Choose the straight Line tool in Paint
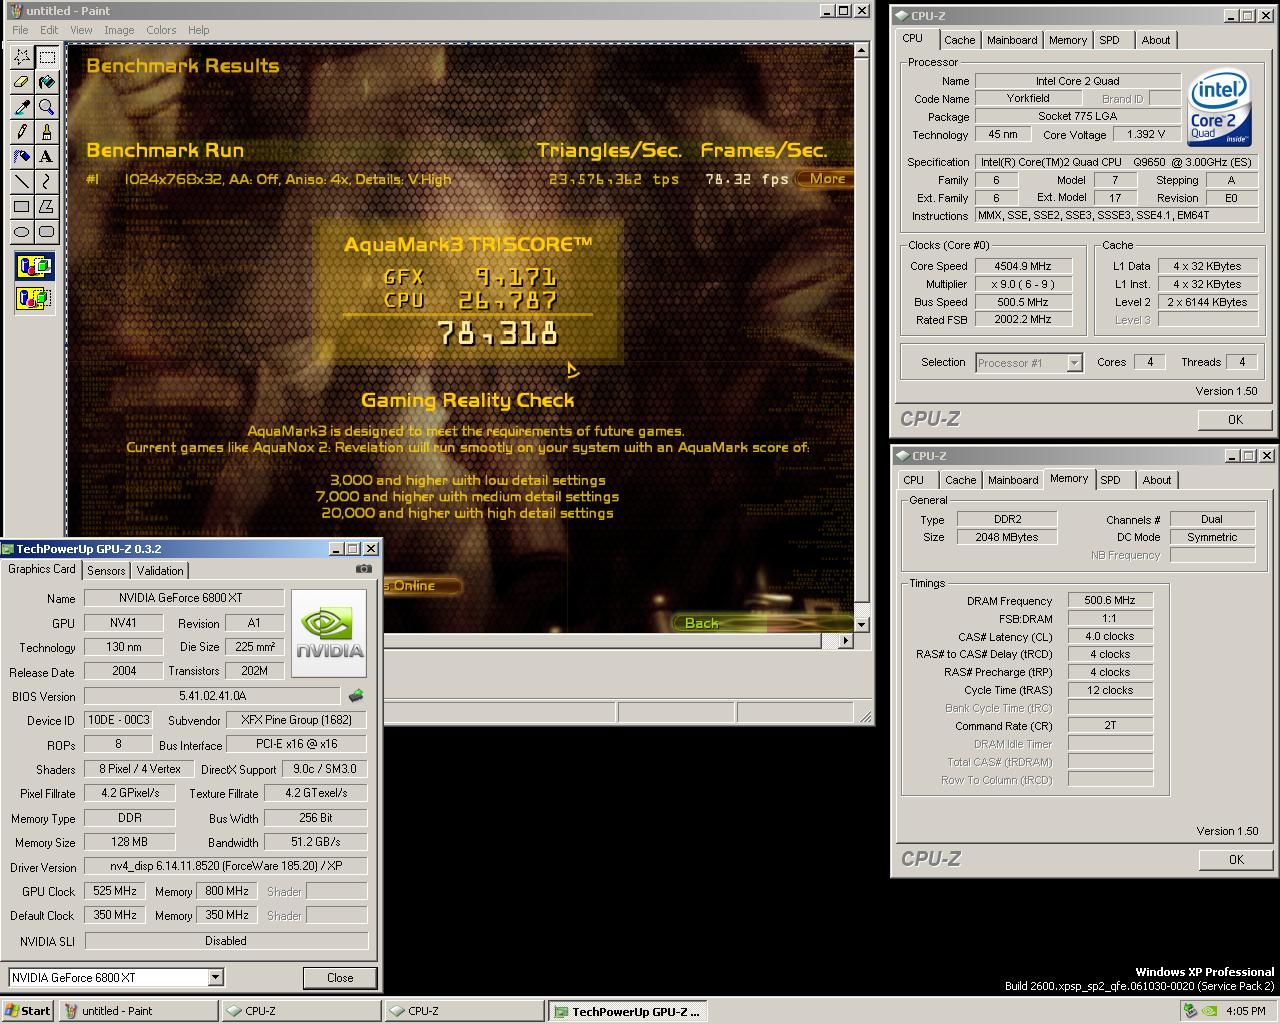This screenshot has height=1024, width=1280. point(21,182)
